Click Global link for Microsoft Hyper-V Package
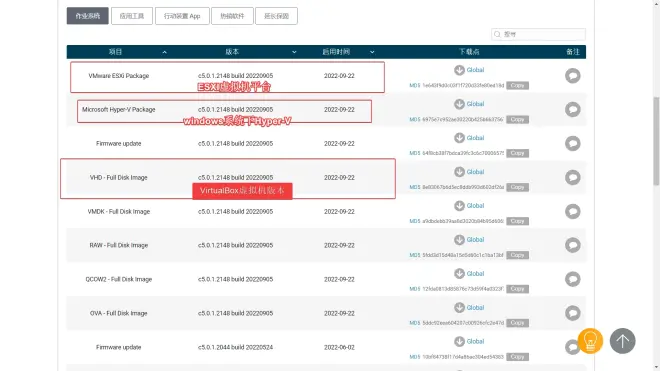Image resolution: width=660 pixels, height=371 pixels. click(475, 104)
